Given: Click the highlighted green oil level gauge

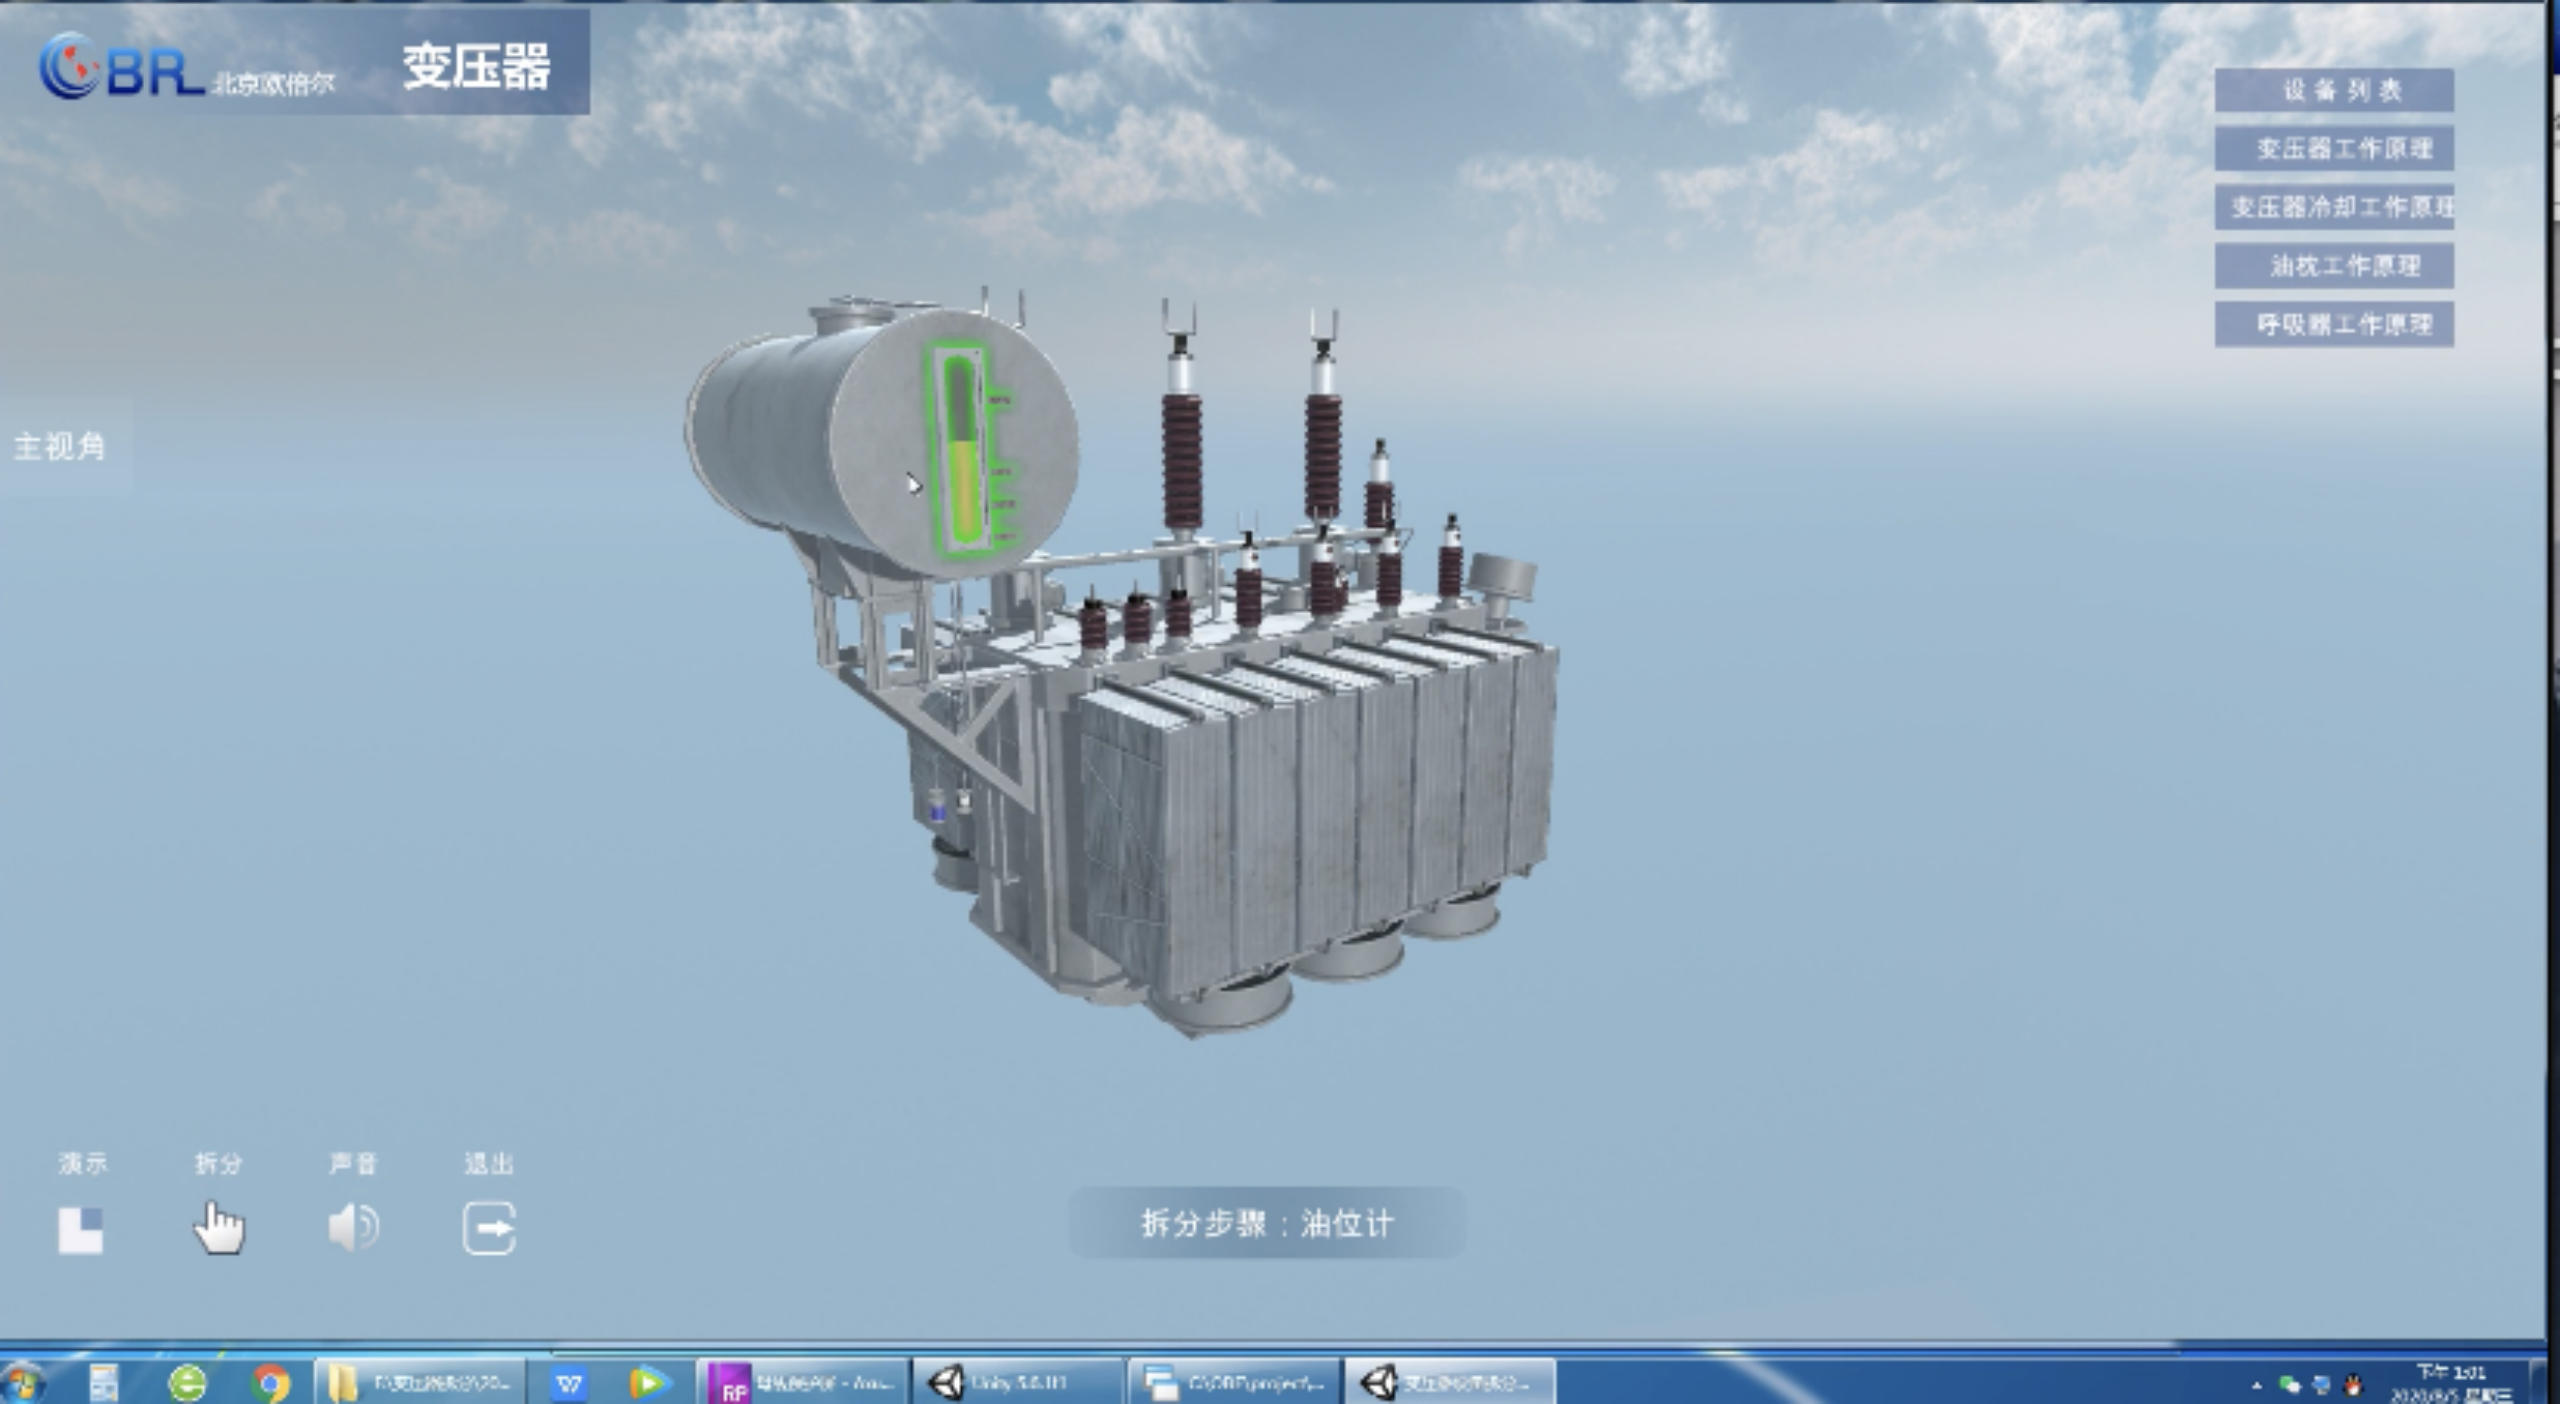Looking at the screenshot, I should click(x=962, y=450).
